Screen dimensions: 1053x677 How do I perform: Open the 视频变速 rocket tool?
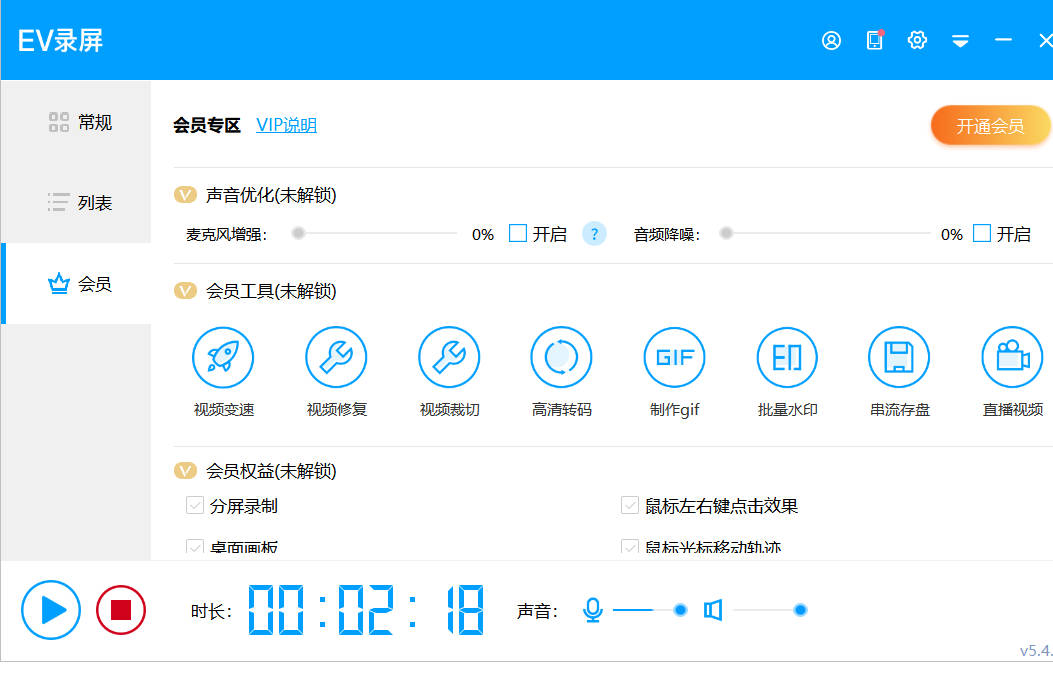click(223, 358)
